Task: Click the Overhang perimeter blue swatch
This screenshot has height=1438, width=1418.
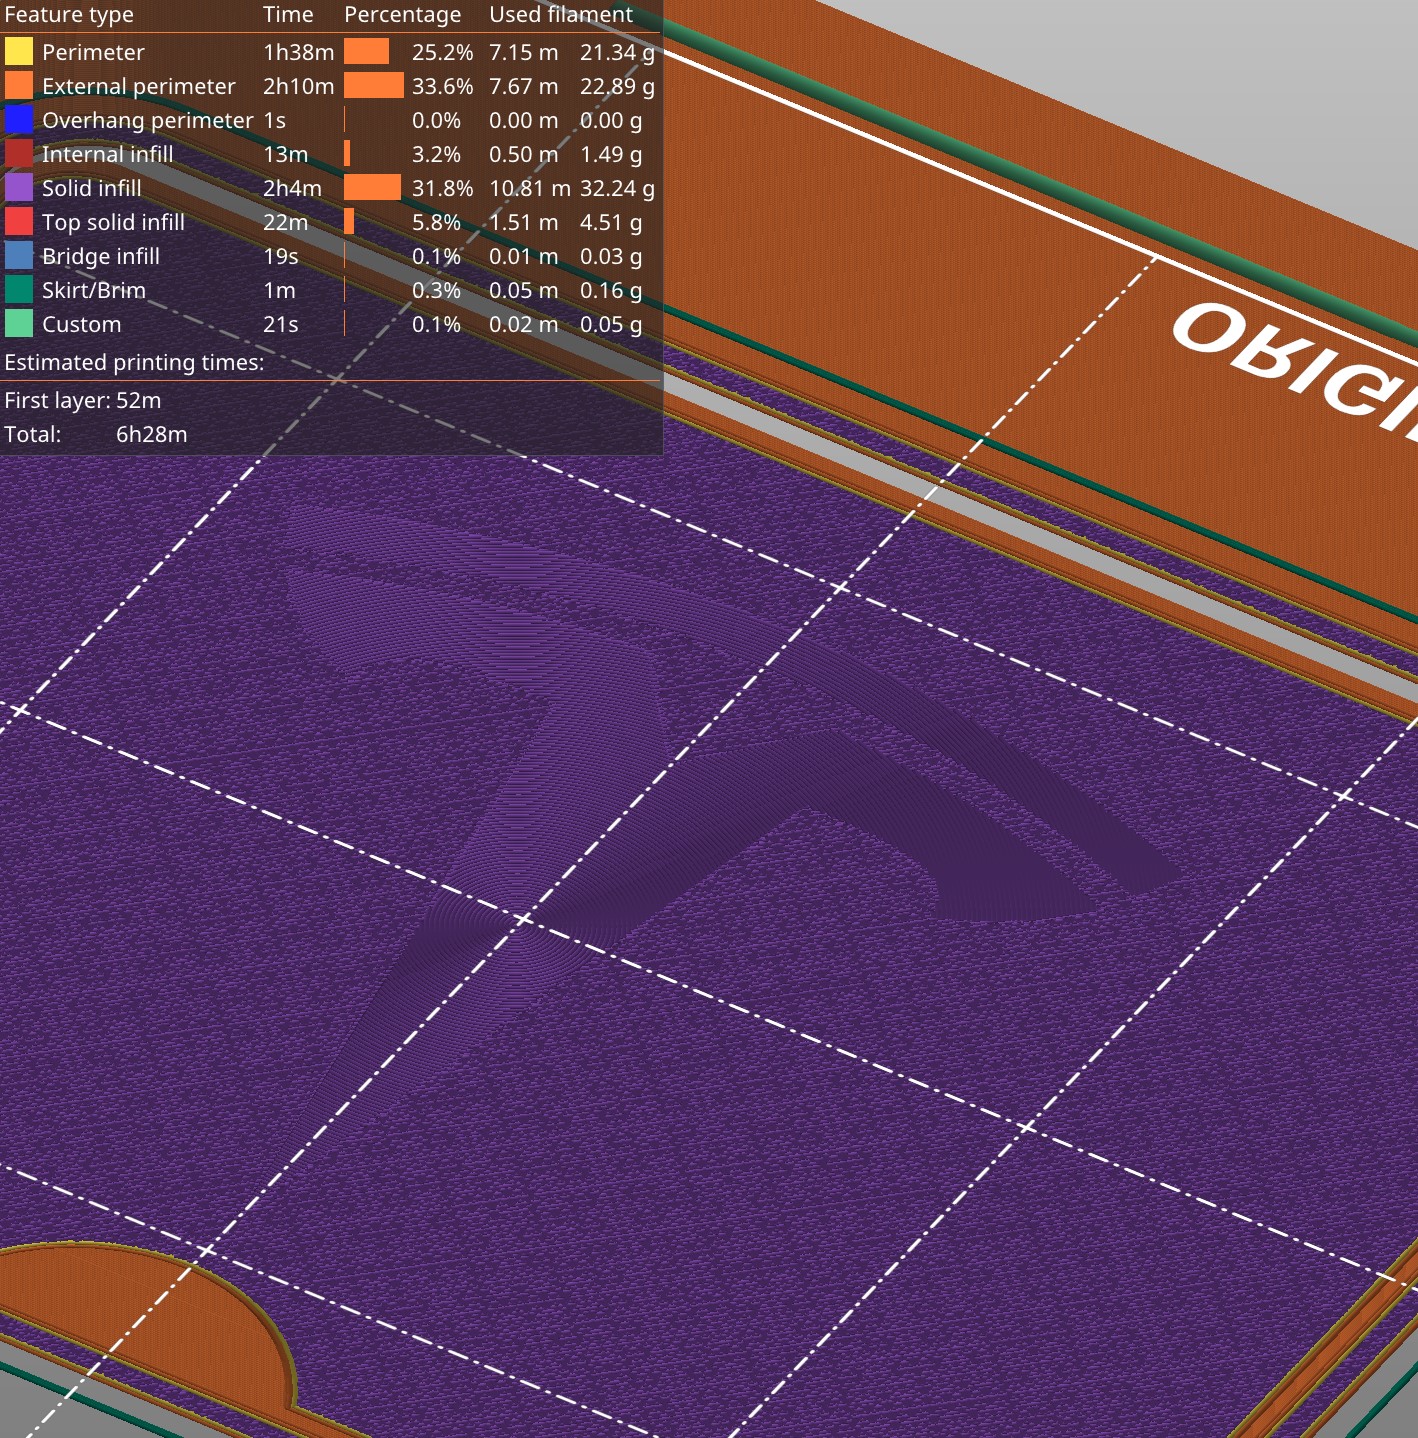Action: point(19,120)
